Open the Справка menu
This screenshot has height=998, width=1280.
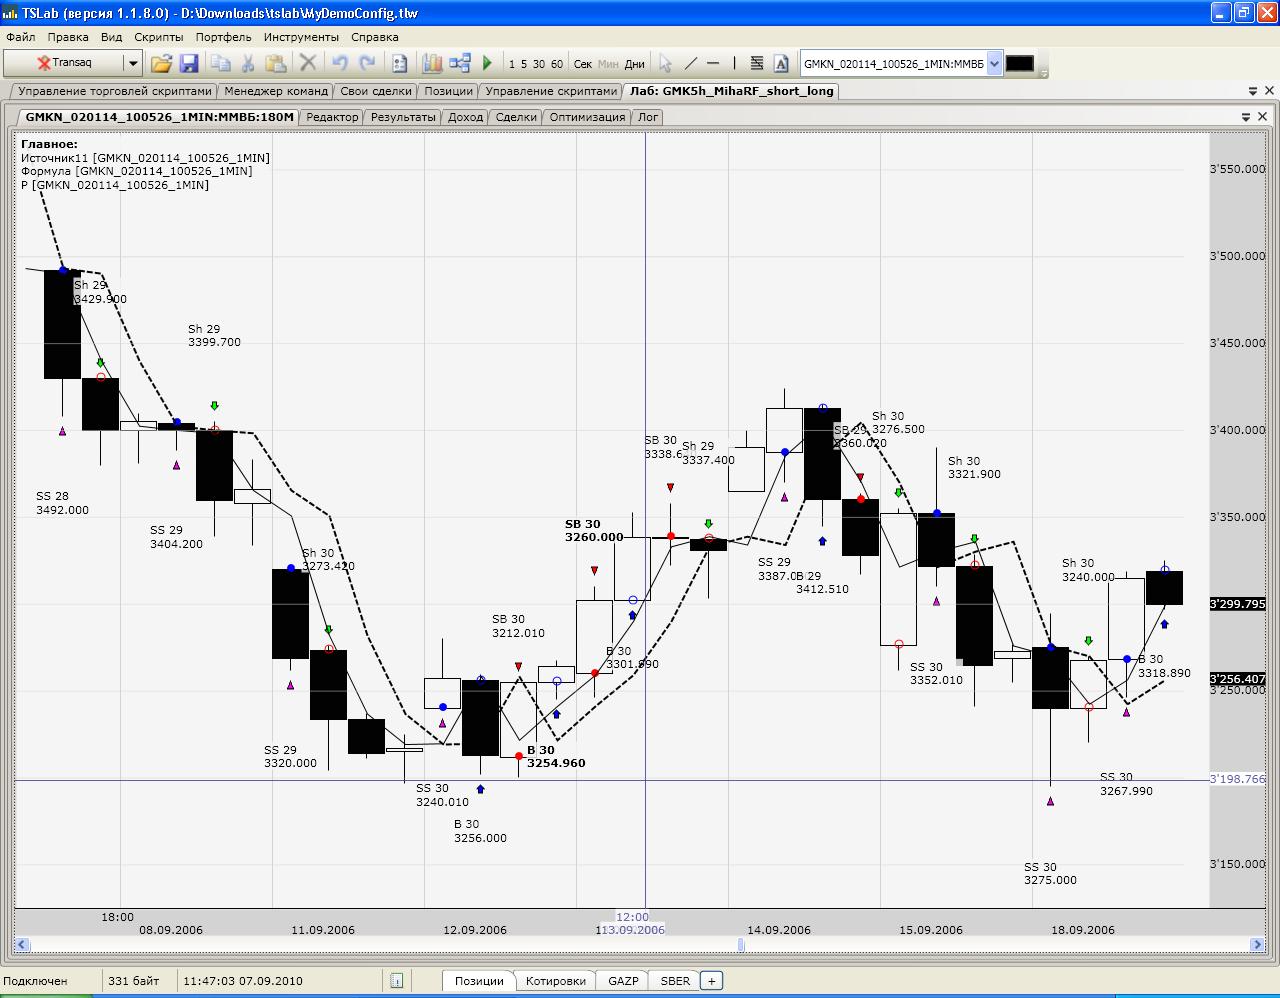pyautogui.click(x=375, y=37)
